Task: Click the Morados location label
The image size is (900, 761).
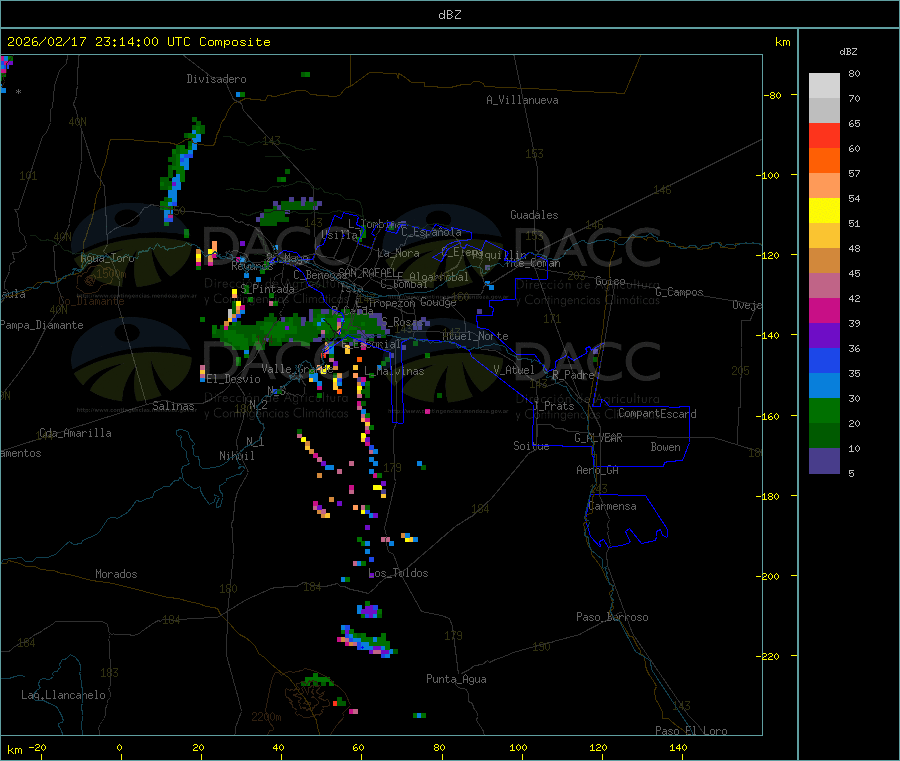Action: click(116, 574)
